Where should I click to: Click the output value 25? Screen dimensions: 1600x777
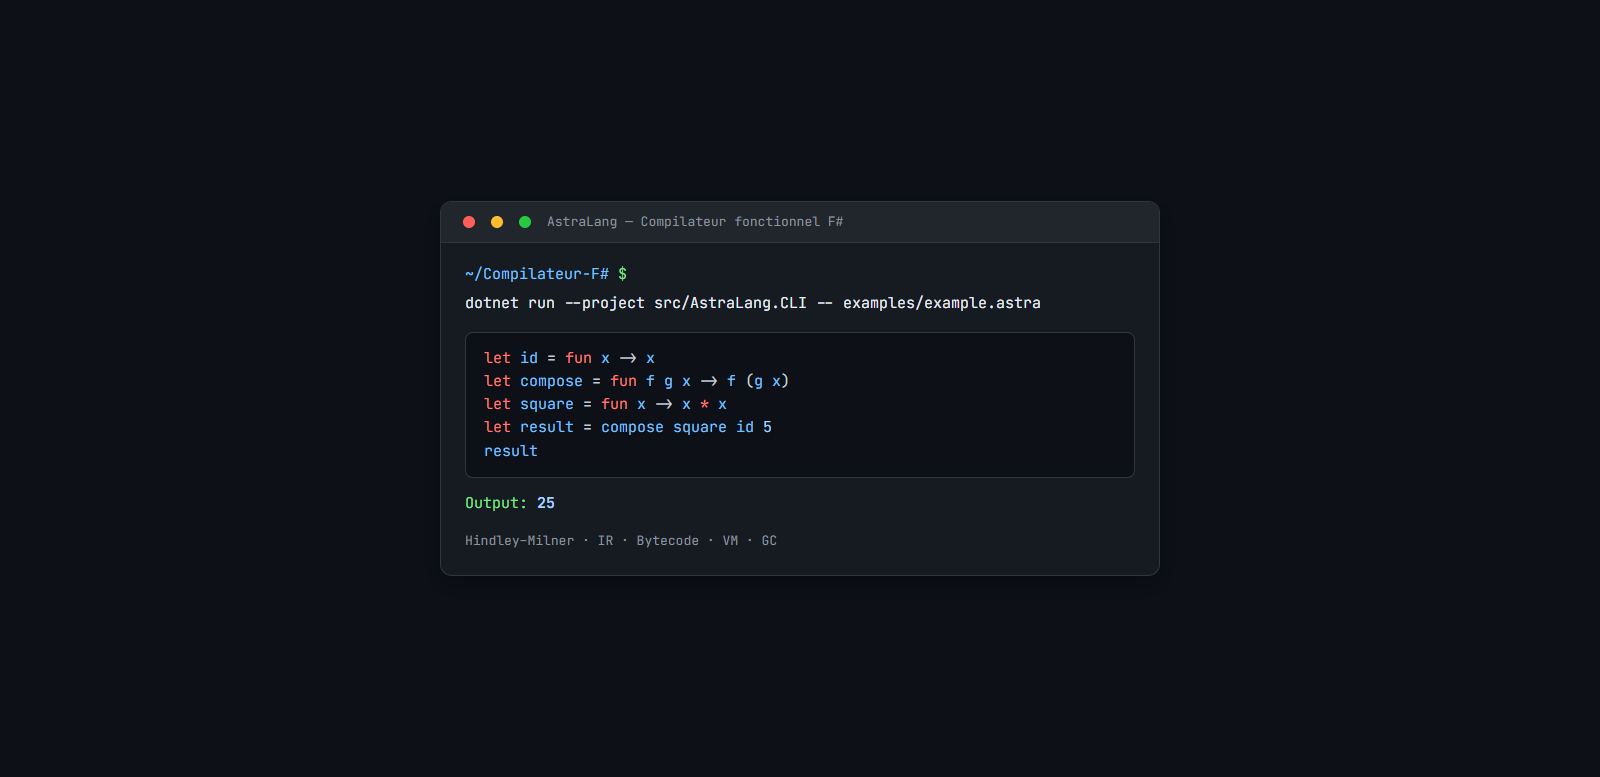coord(546,503)
